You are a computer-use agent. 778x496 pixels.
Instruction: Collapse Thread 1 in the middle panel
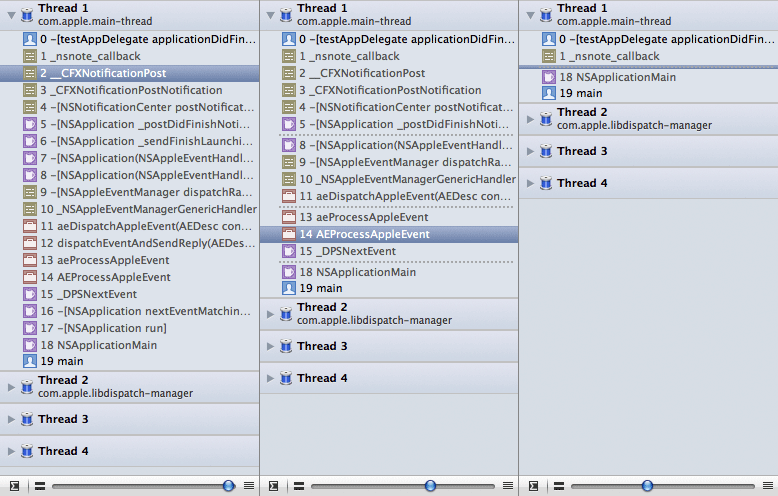[x=270, y=15]
